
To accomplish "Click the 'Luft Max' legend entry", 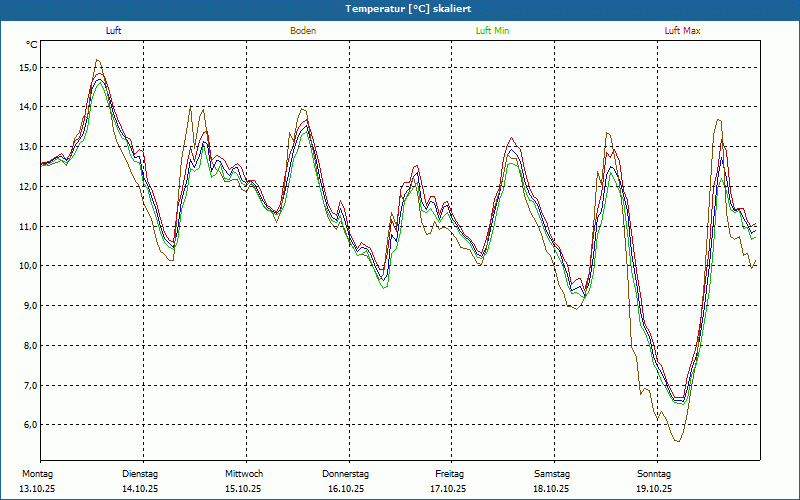I will [683, 31].
